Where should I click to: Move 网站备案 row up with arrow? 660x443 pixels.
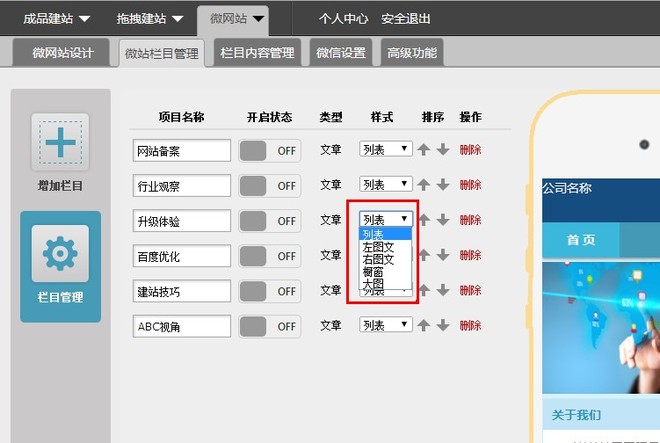[424, 150]
